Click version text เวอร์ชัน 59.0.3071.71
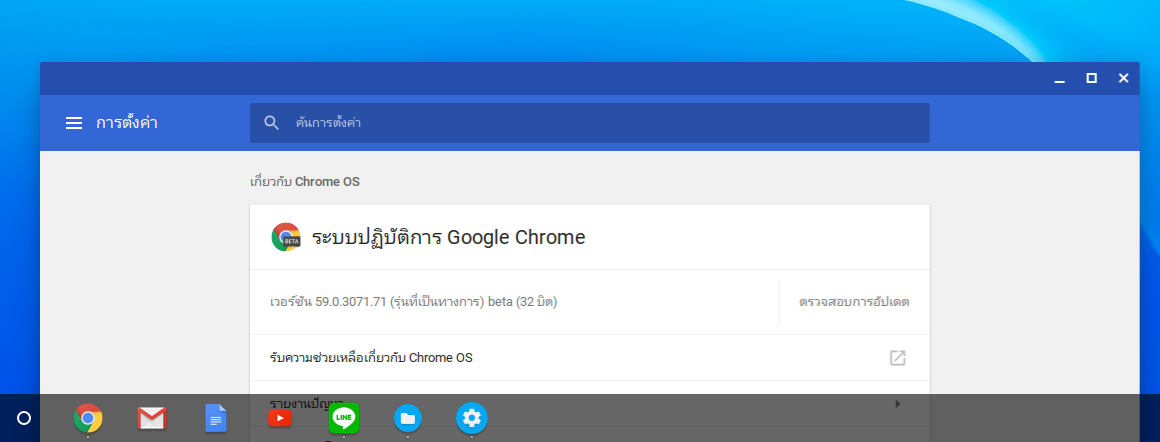 (328, 302)
